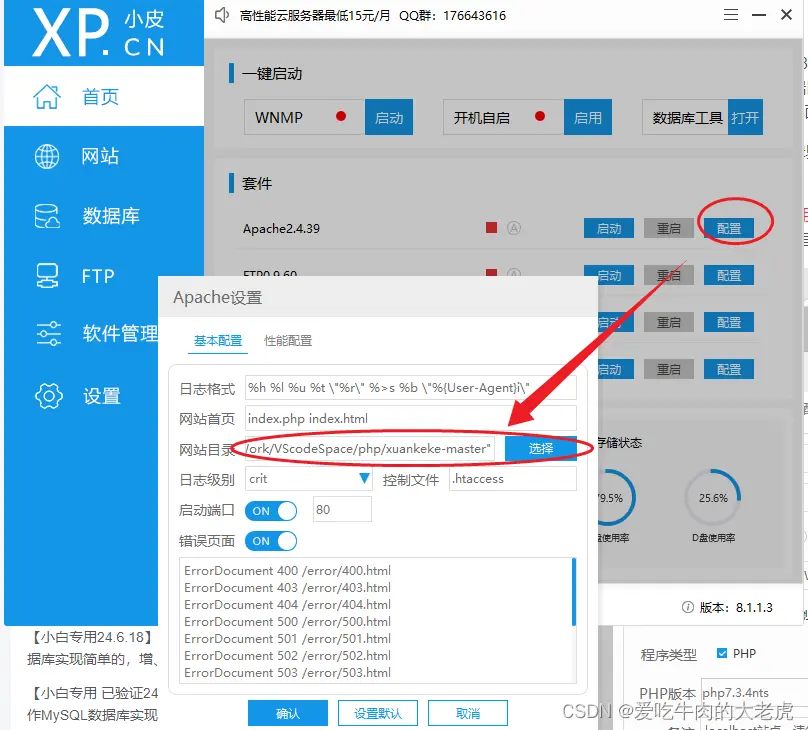Click 启用 for 开机自启
This screenshot has height=730, width=808.
(x=588, y=117)
